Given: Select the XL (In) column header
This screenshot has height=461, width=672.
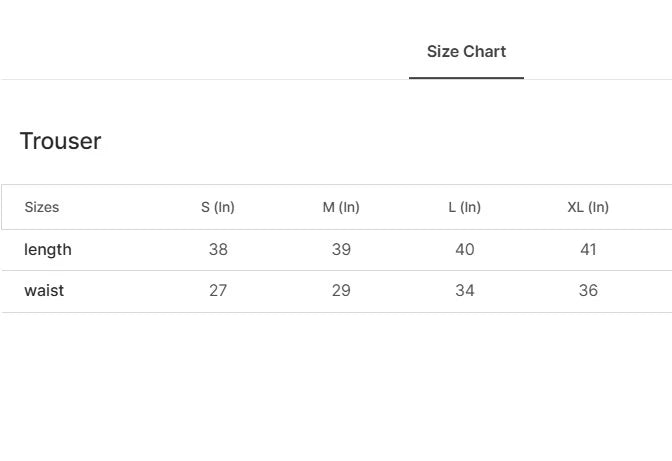Looking at the screenshot, I should click(588, 207).
